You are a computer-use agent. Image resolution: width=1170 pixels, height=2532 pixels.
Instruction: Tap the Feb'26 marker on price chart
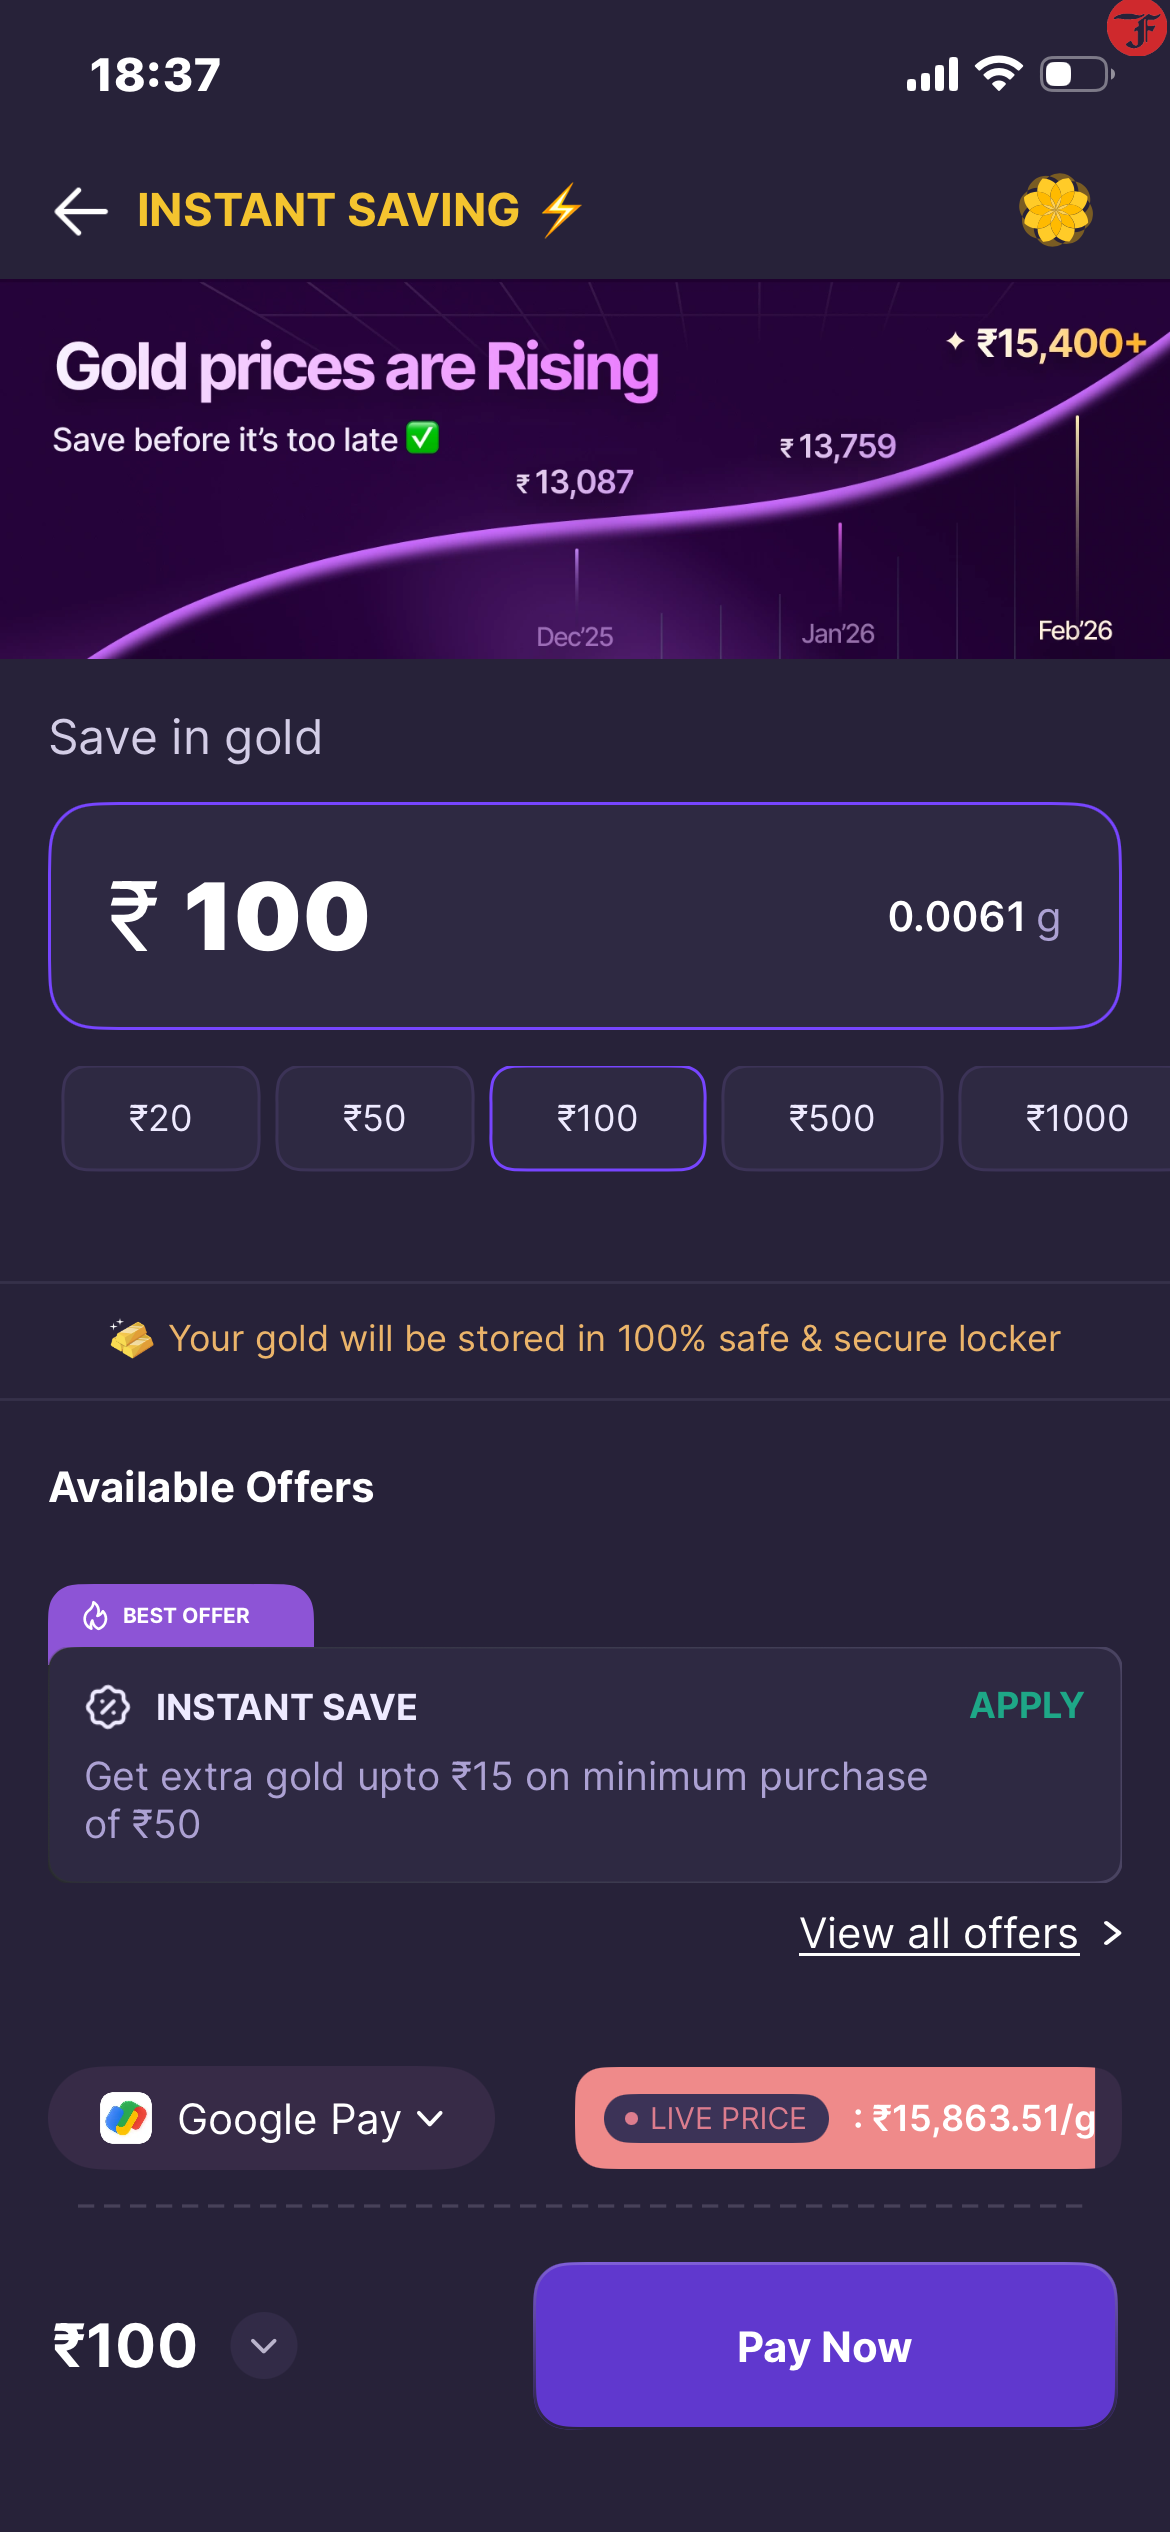coord(1075,630)
